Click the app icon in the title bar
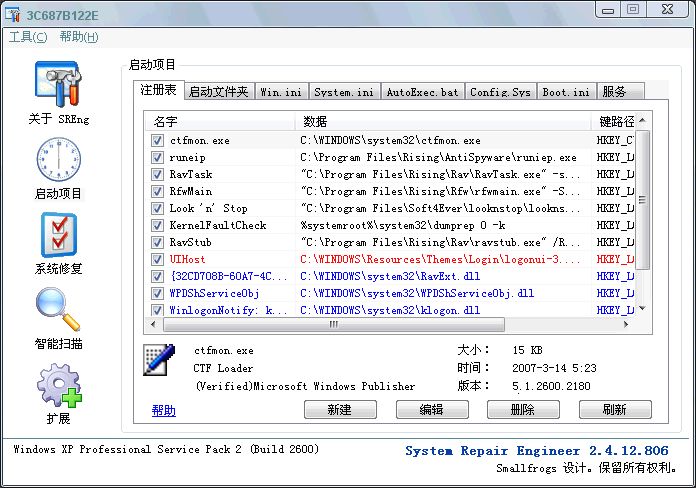The width and height of the screenshot is (696, 488). pyautogui.click(x=12, y=14)
